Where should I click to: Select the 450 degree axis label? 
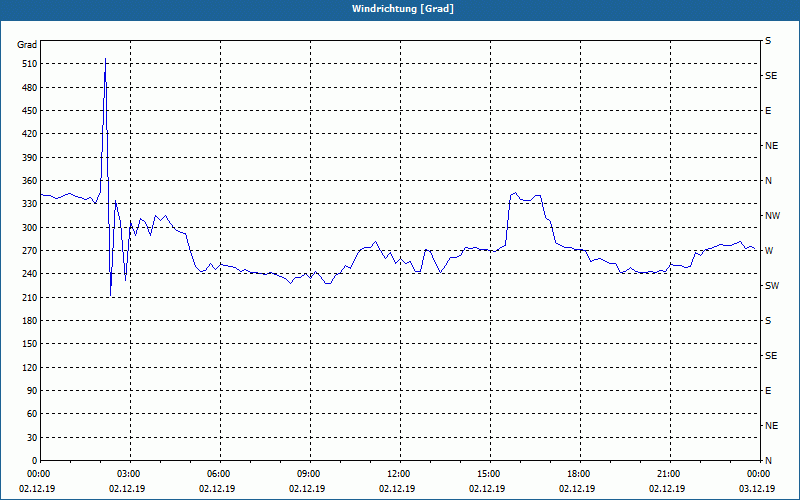click(30, 111)
